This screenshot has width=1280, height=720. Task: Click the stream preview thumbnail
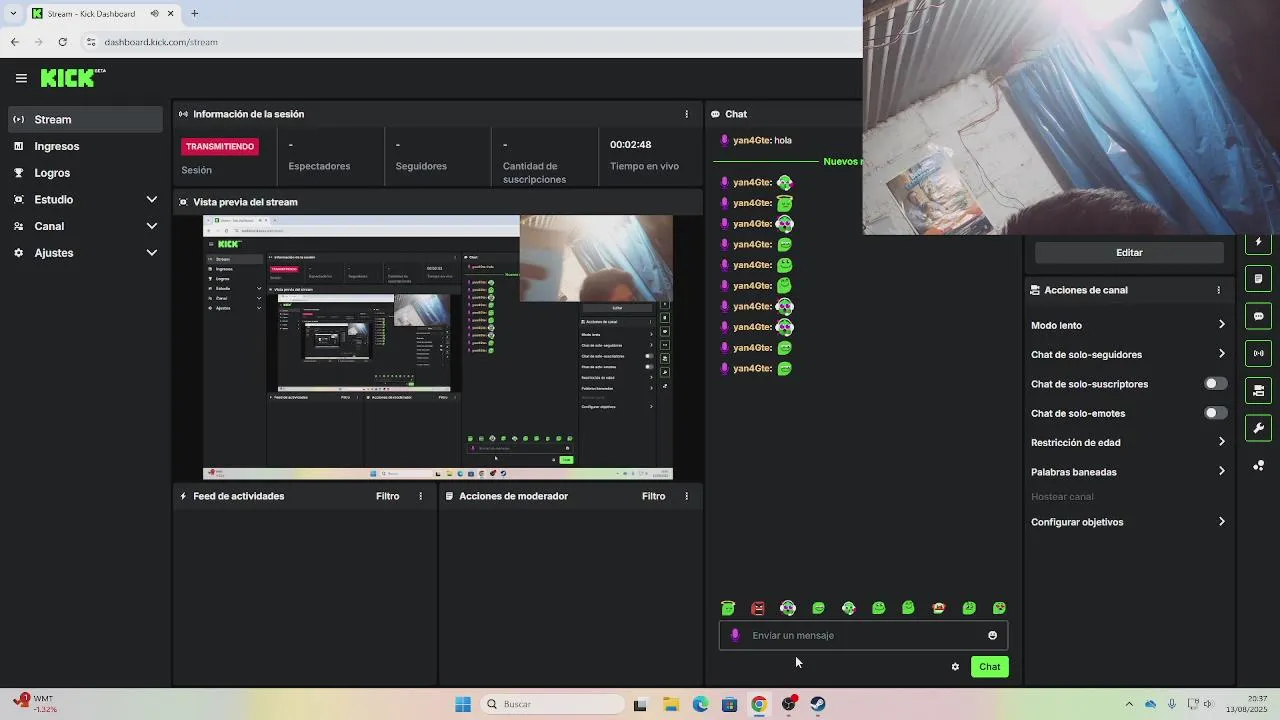coord(438,347)
